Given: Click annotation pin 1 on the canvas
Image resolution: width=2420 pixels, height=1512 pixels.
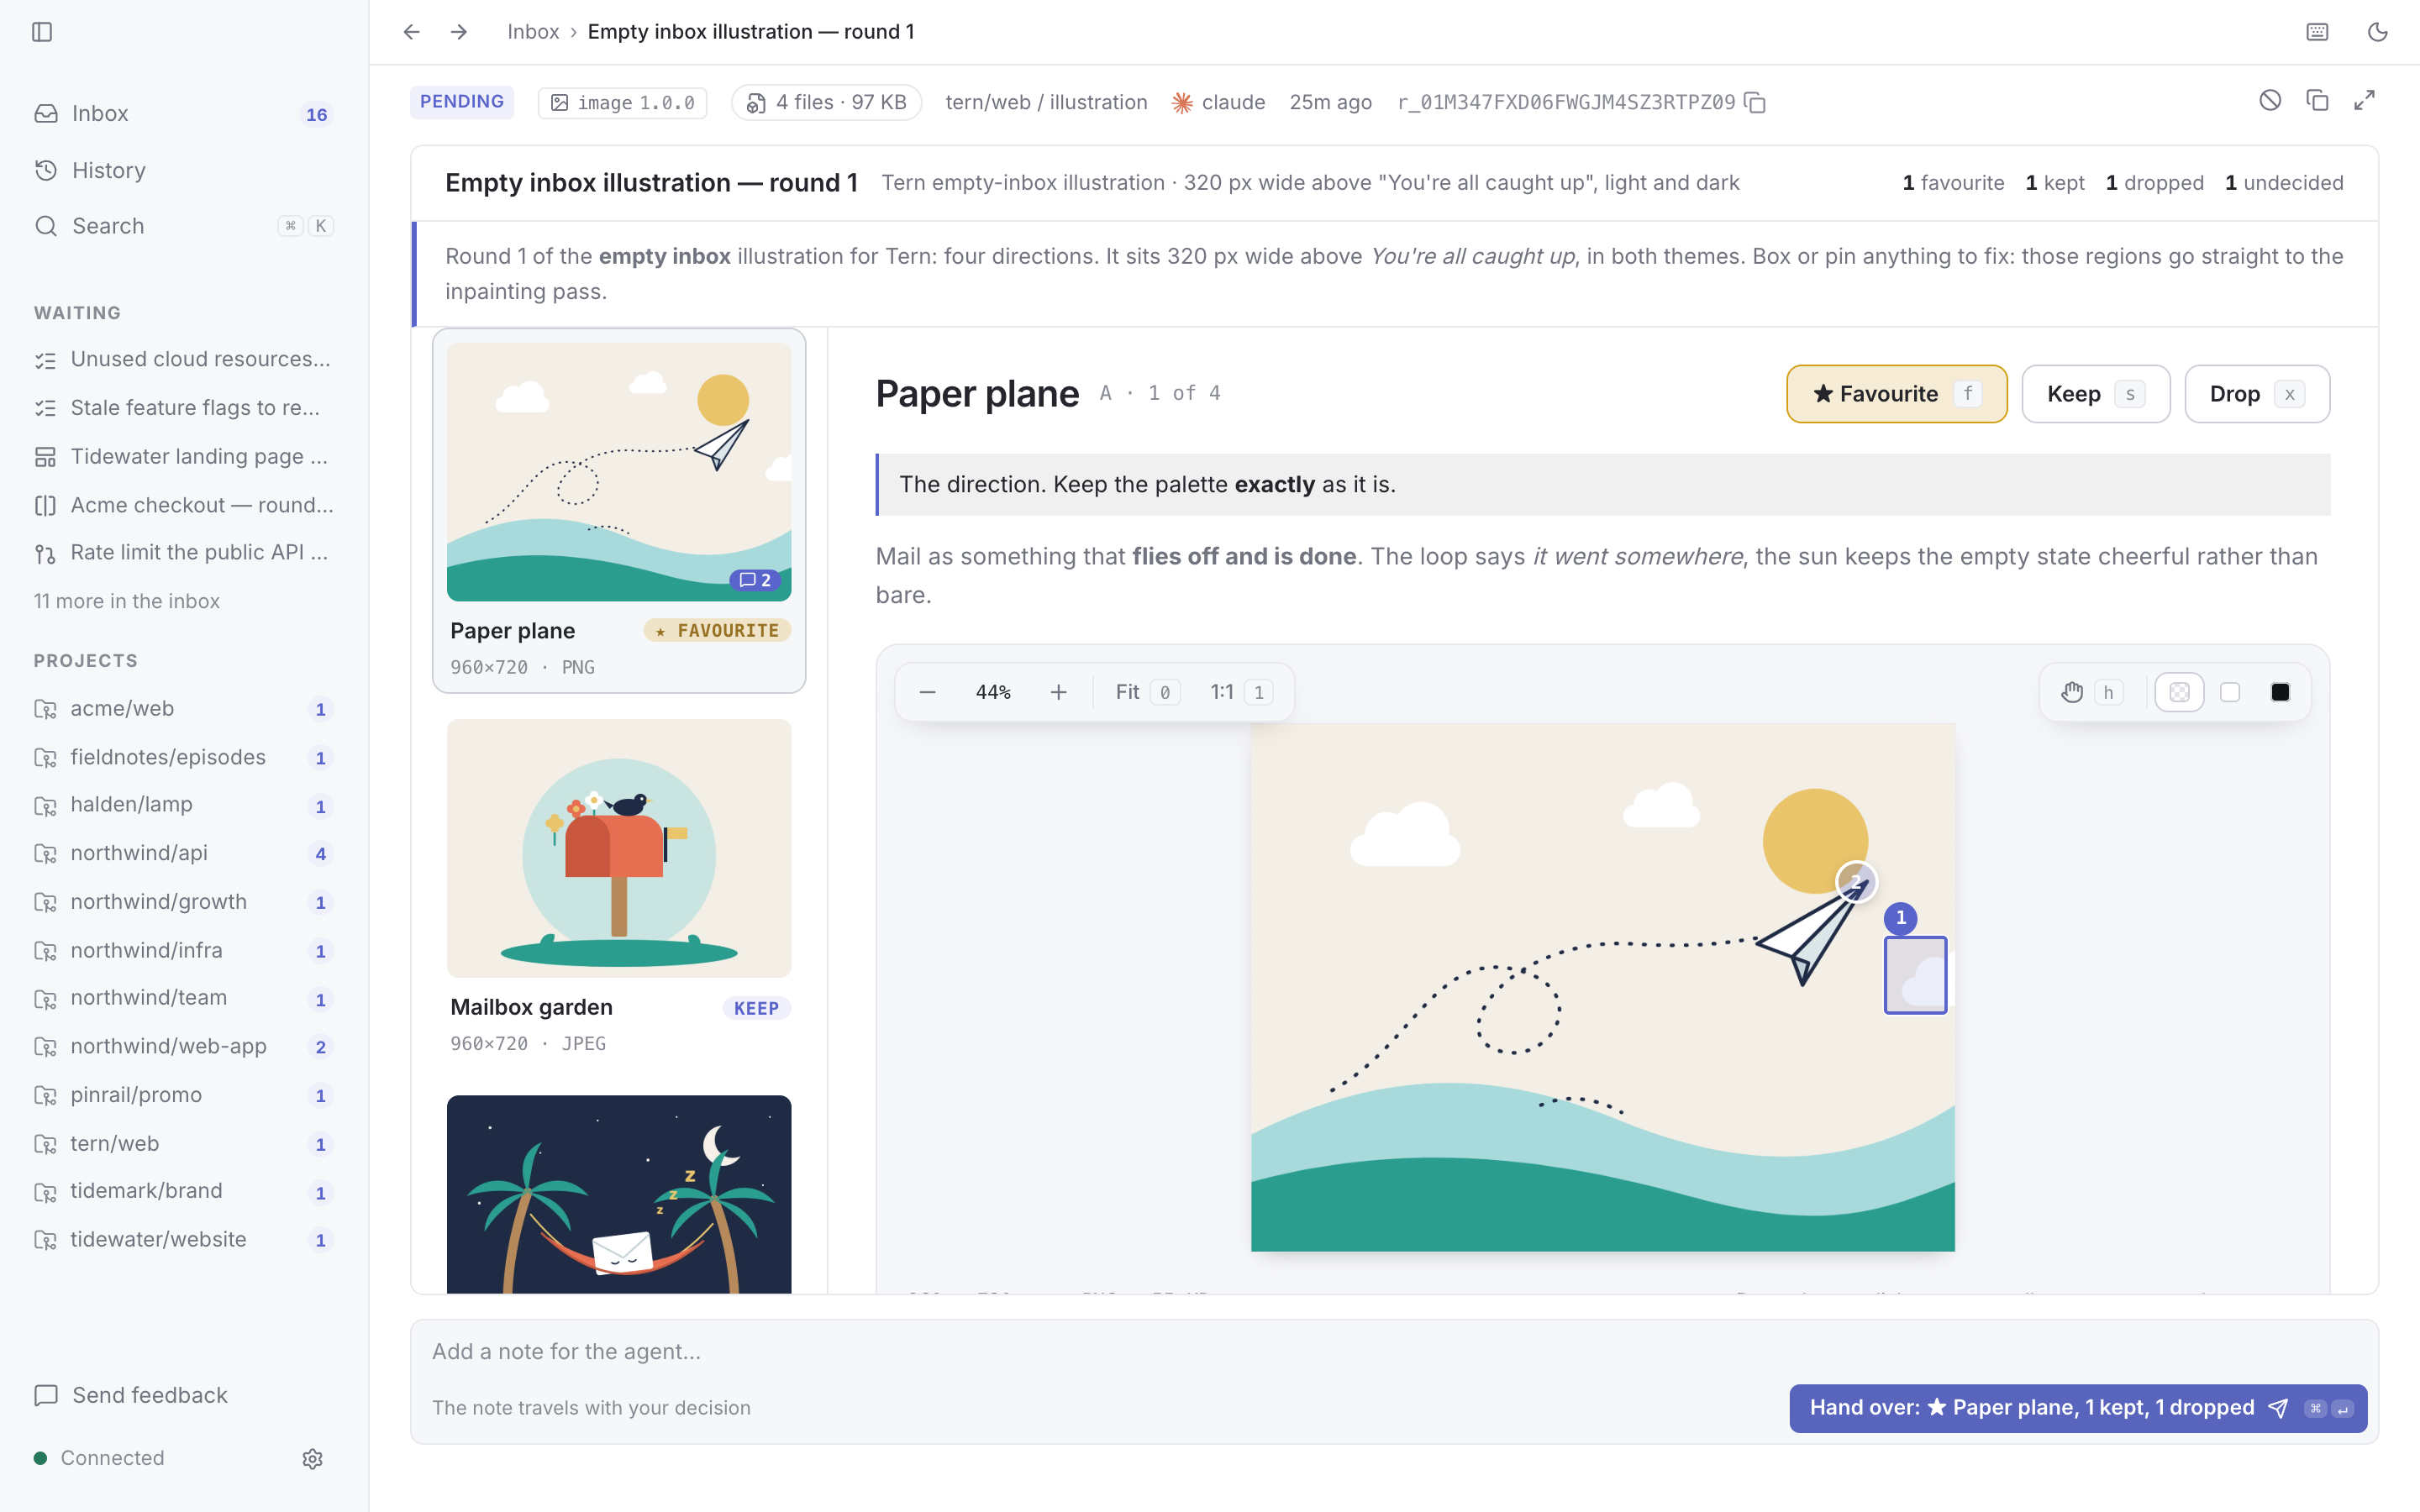Looking at the screenshot, I should pyautogui.click(x=1900, y=917).
